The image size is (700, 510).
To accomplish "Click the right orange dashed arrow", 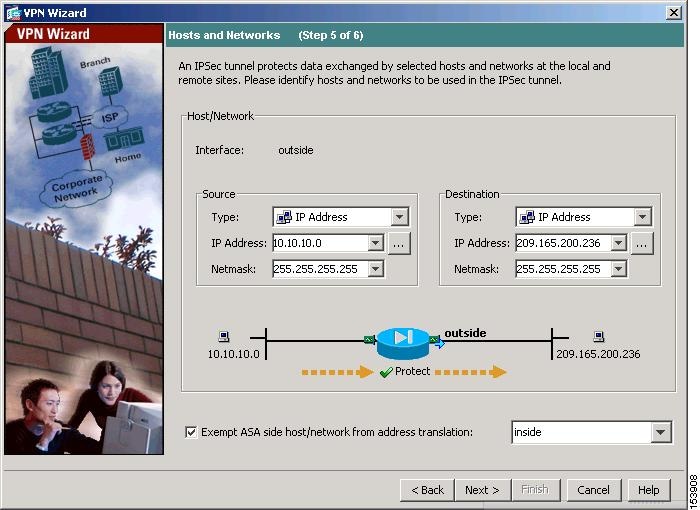I will click(x=471, y=372).
